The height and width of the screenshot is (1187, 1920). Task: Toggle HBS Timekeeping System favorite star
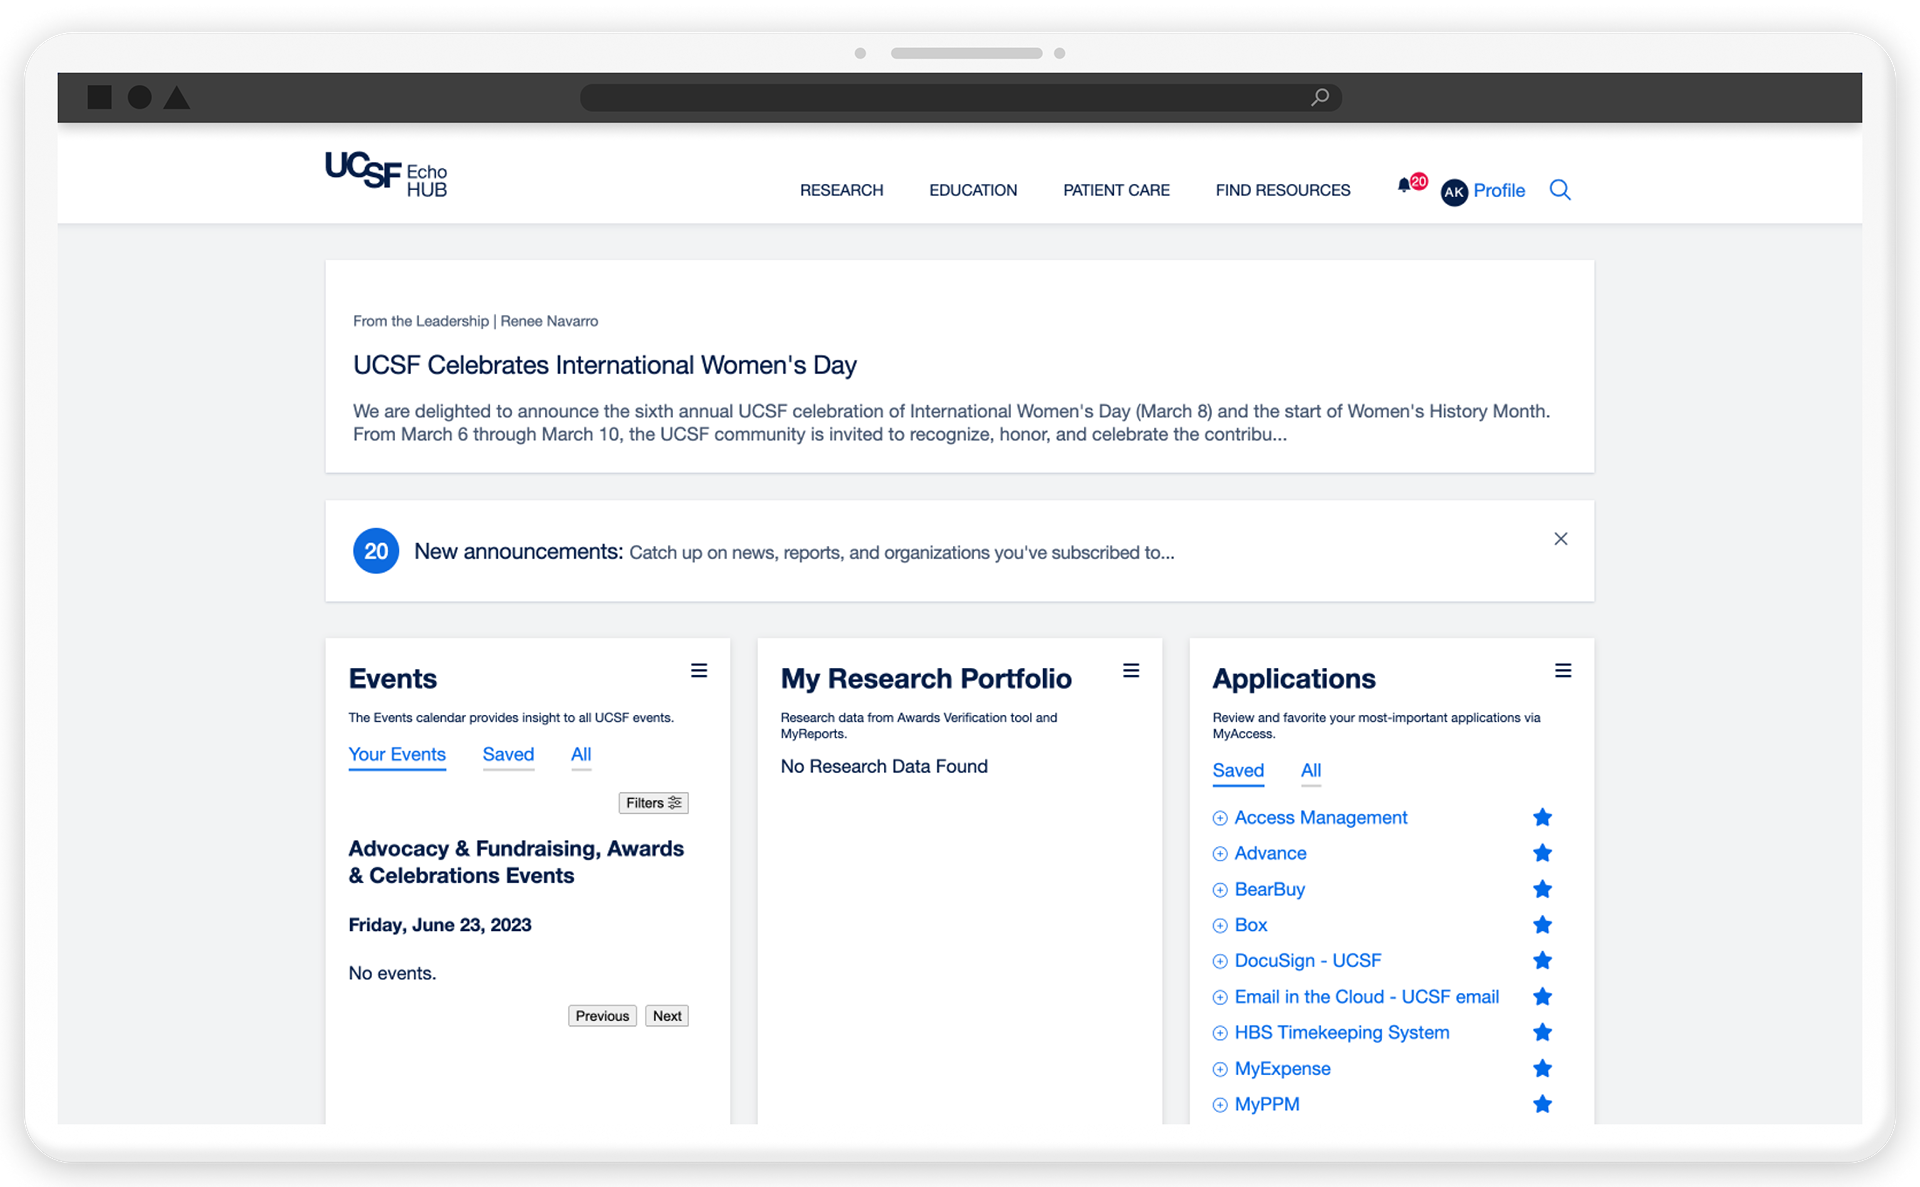tap(1542, 1033)
